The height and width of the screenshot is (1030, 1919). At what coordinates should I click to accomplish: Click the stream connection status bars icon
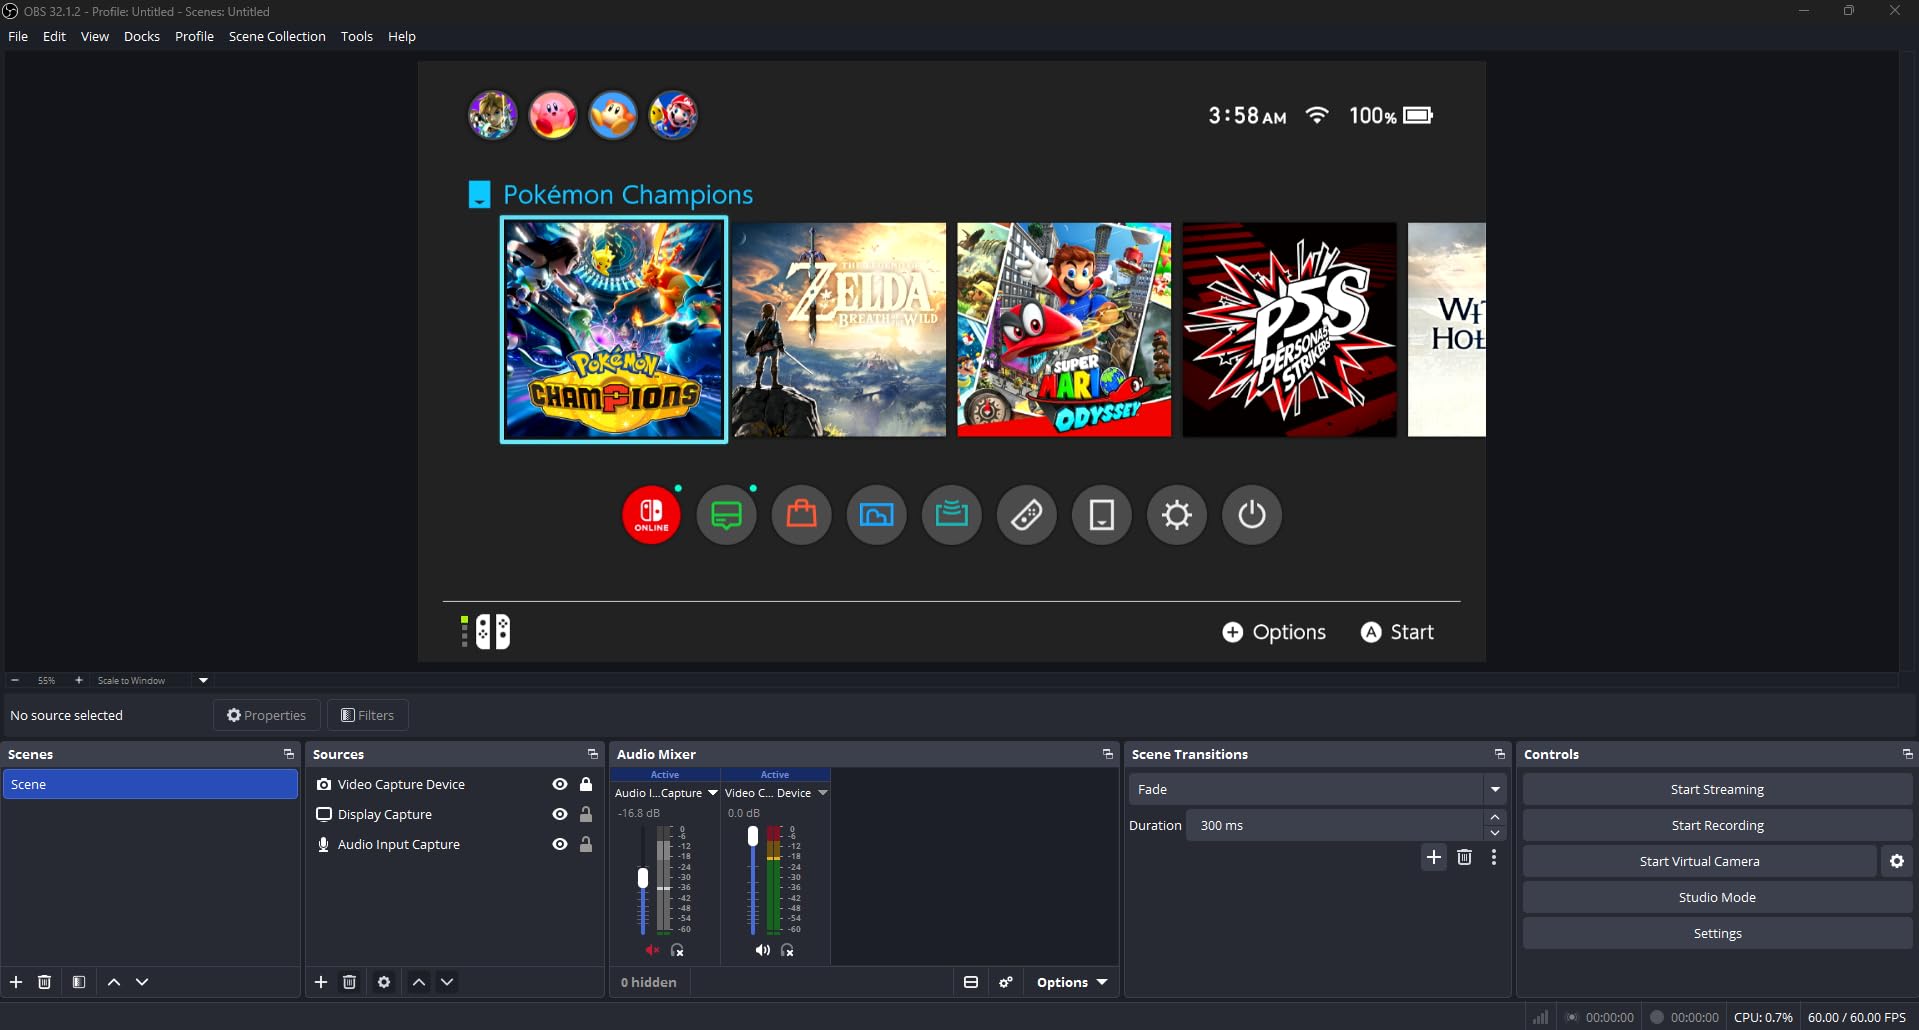[1541, 1017]
